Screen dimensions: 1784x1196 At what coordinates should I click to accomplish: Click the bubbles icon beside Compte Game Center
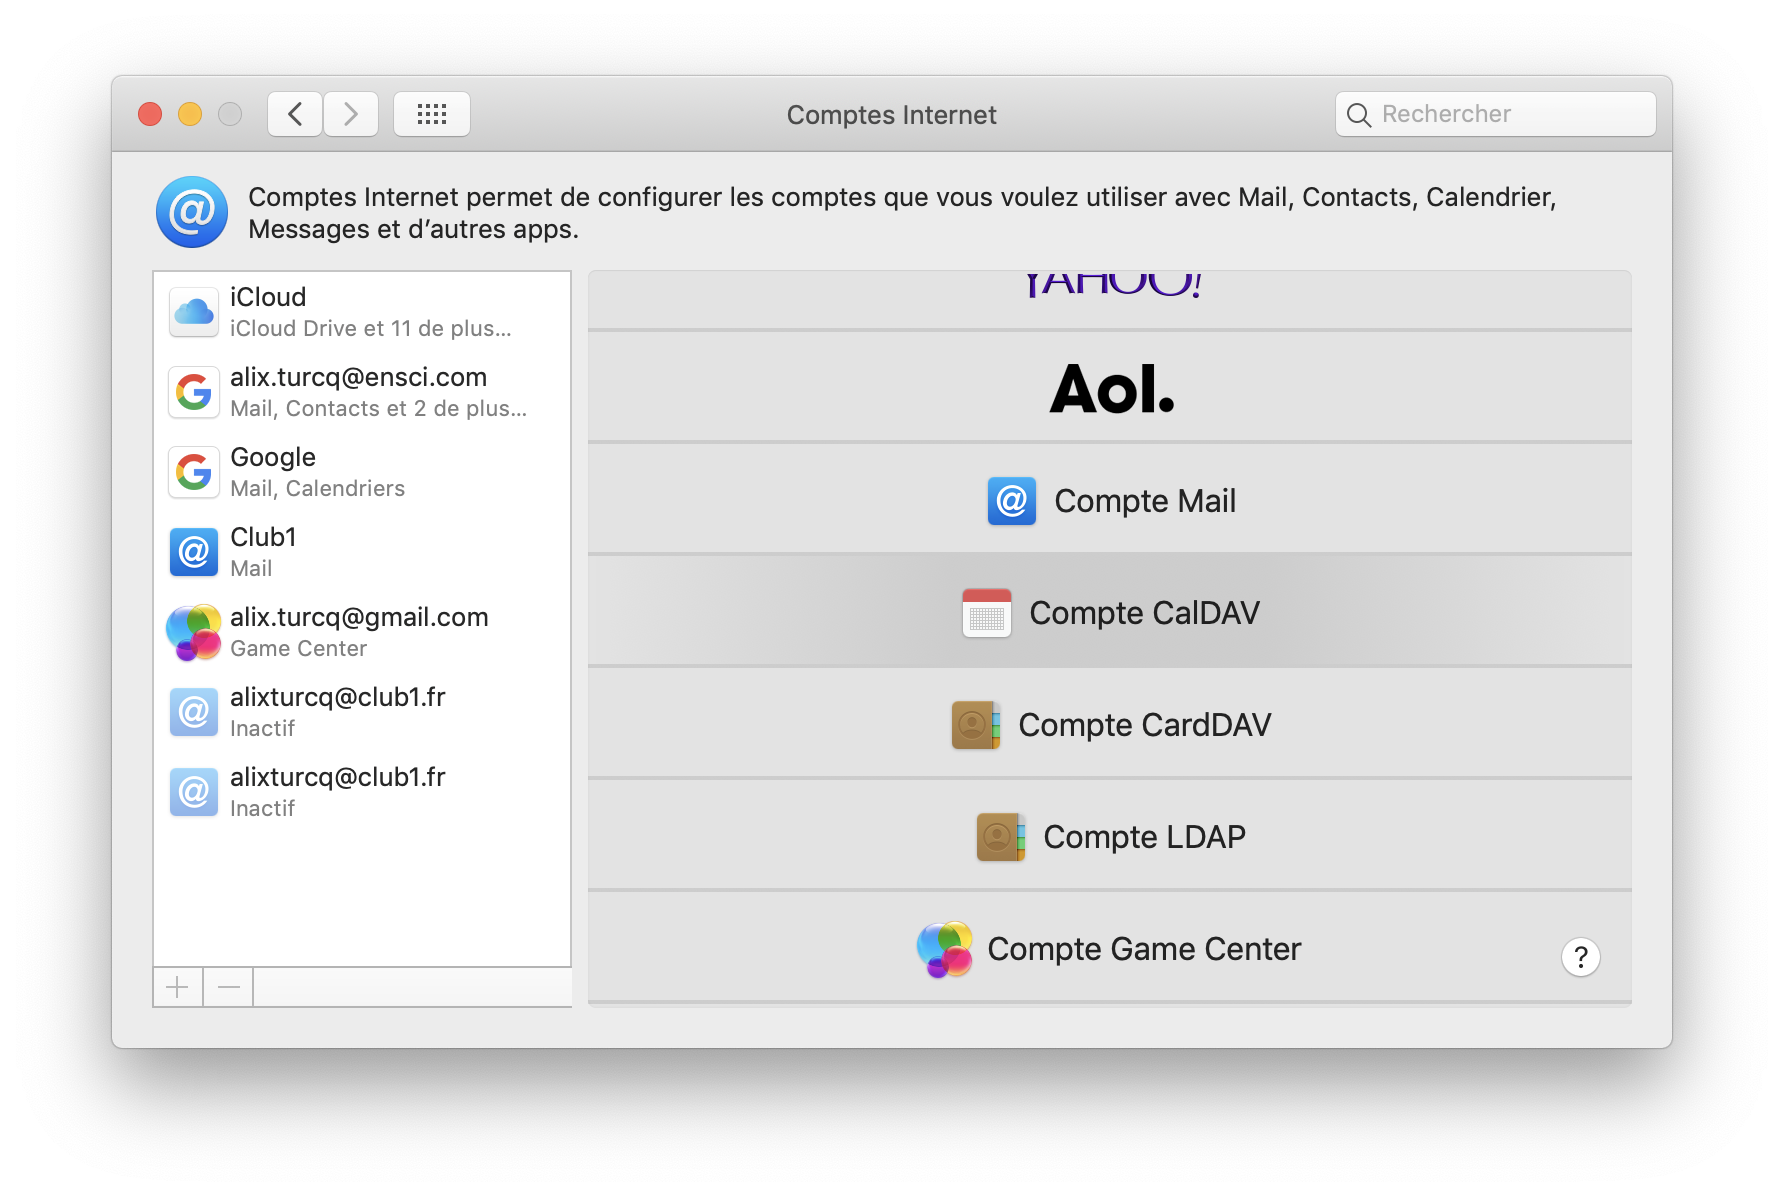pyautogui.click(x=945, y=949)
